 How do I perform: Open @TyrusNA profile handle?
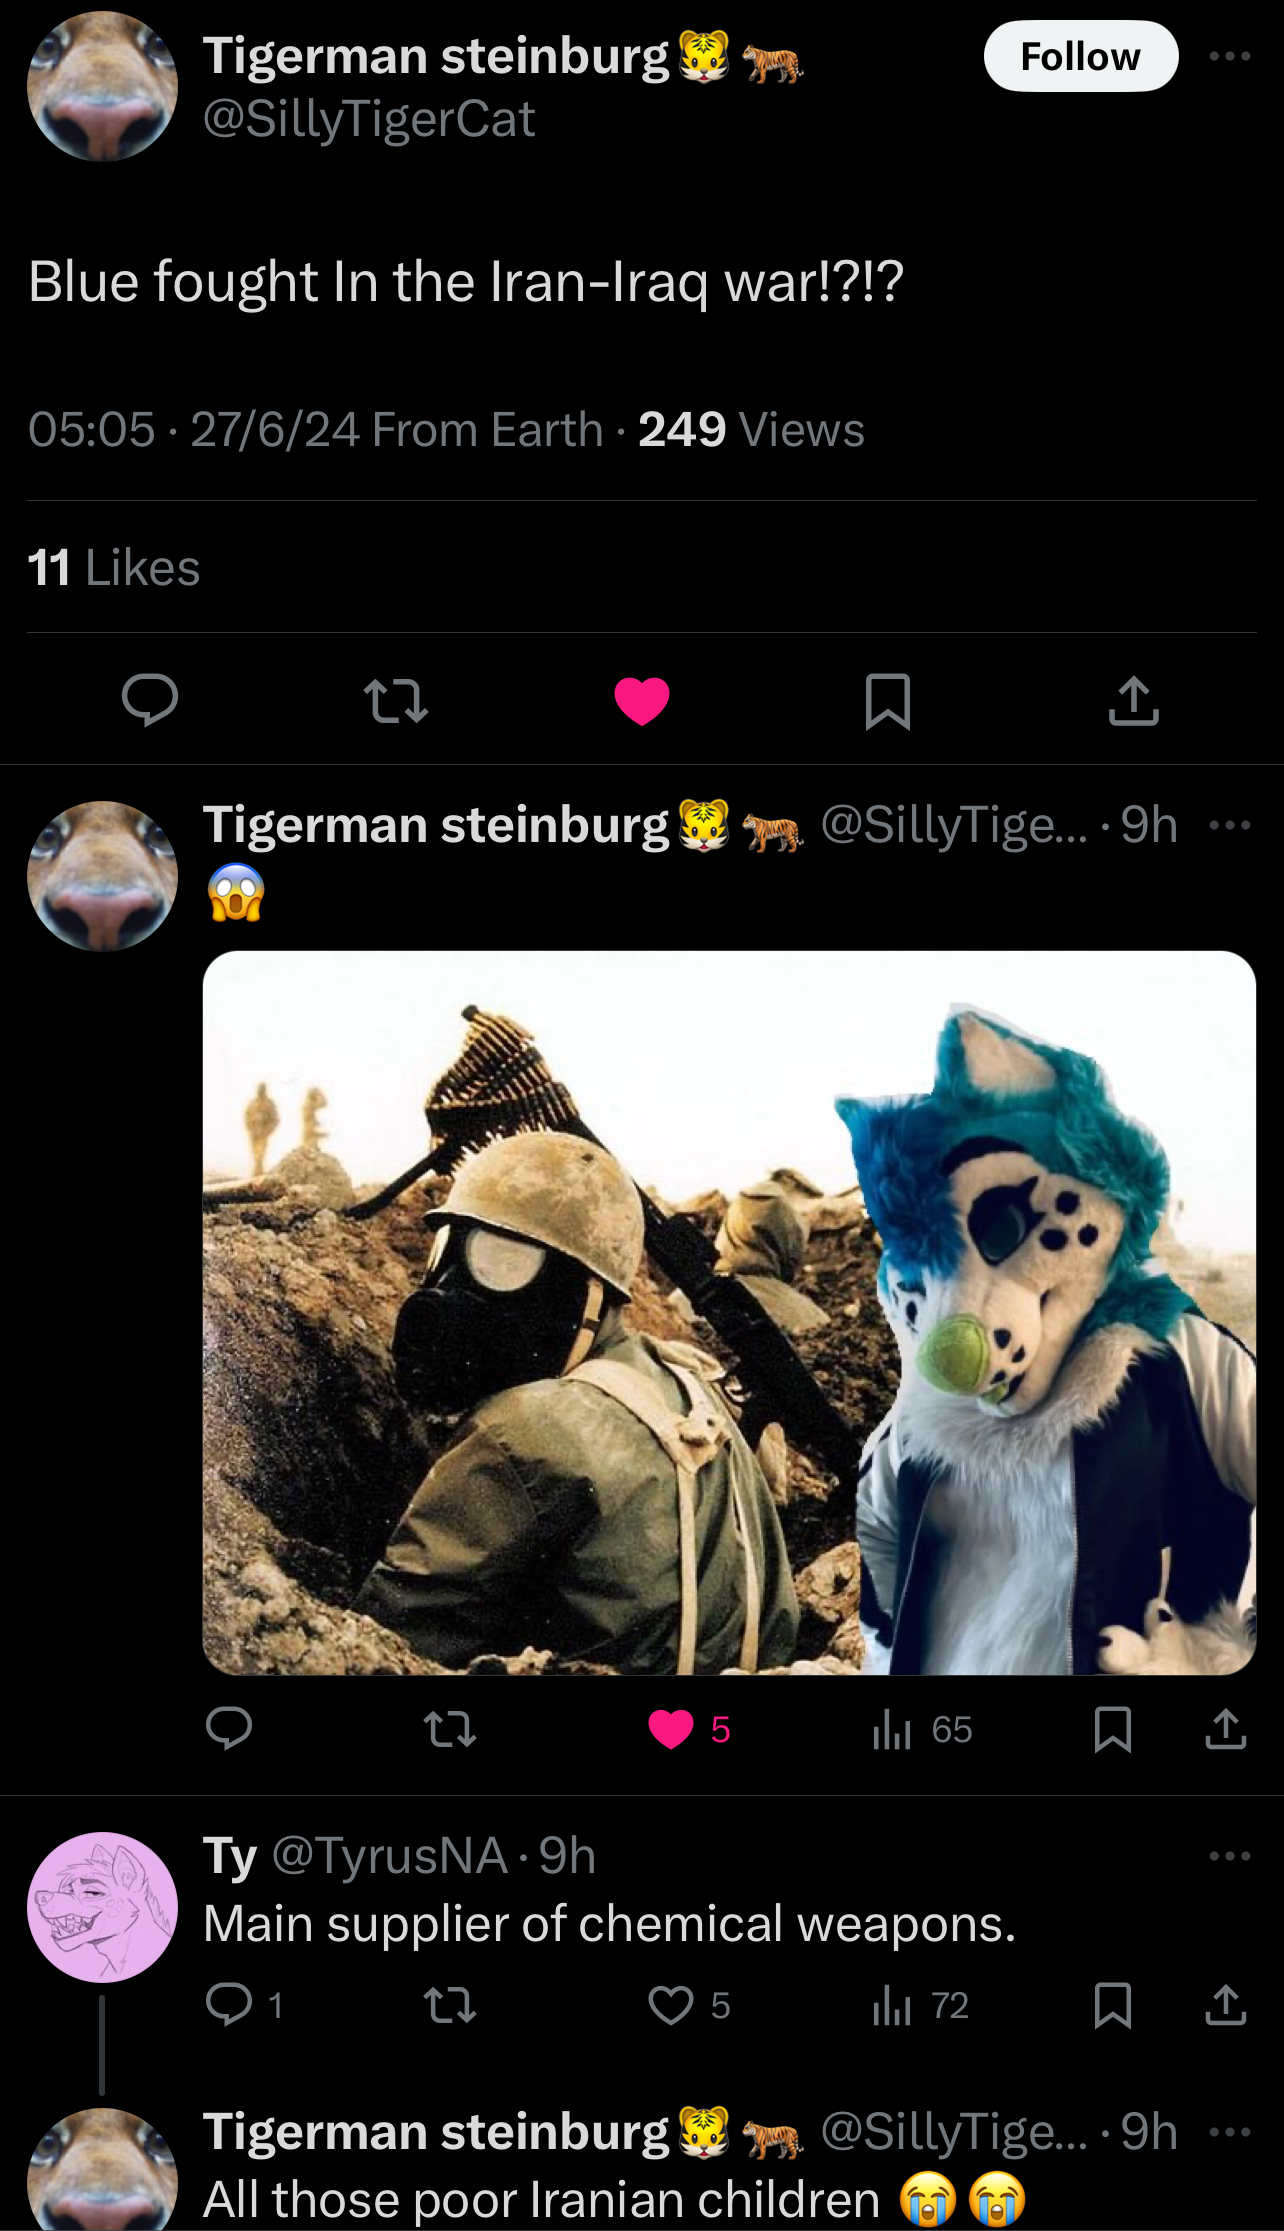(389, 1856)
